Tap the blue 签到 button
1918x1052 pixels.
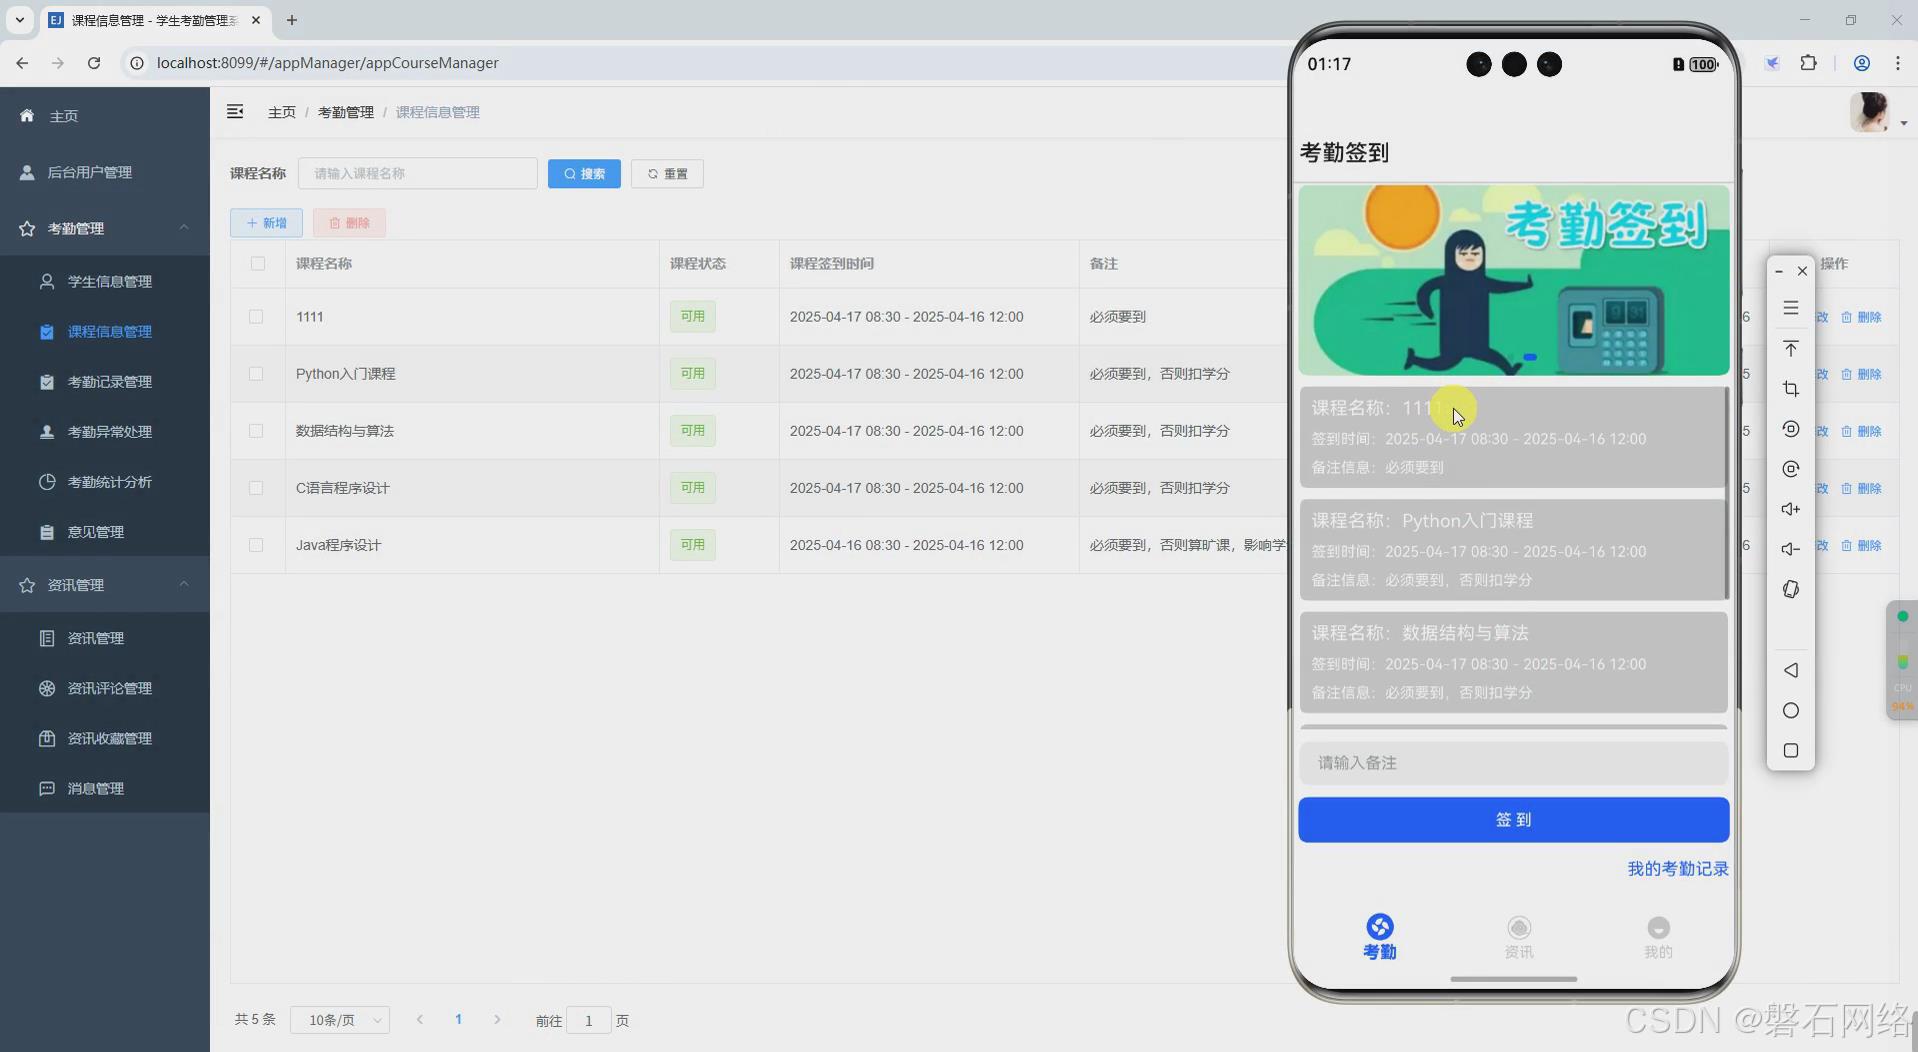click(x=1513, y=820)
